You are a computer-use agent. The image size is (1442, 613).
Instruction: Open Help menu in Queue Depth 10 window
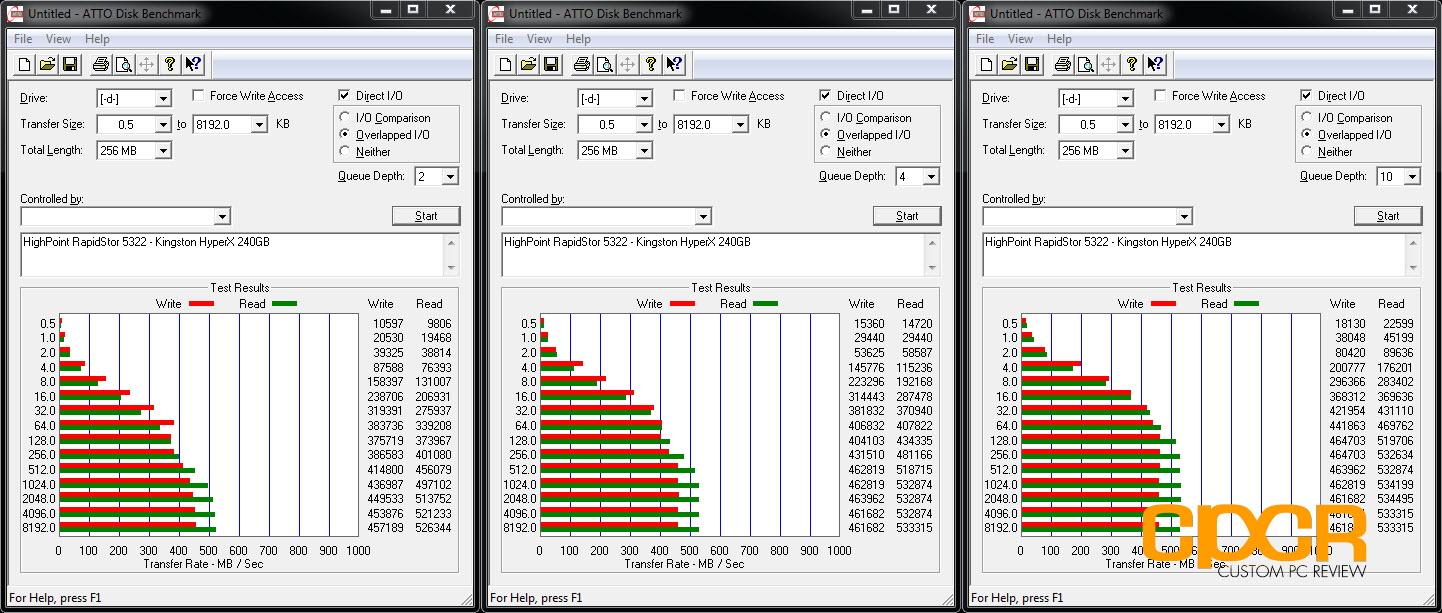click(x=1059, y=39)
